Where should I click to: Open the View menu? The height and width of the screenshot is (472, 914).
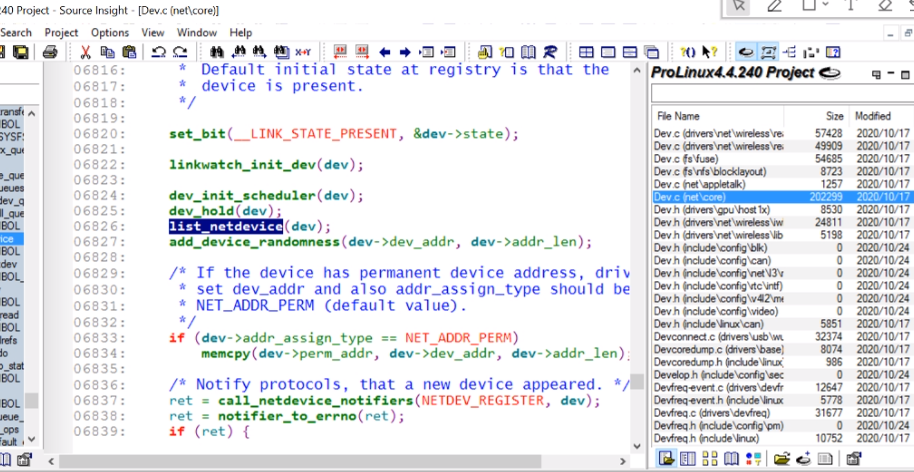153,33
